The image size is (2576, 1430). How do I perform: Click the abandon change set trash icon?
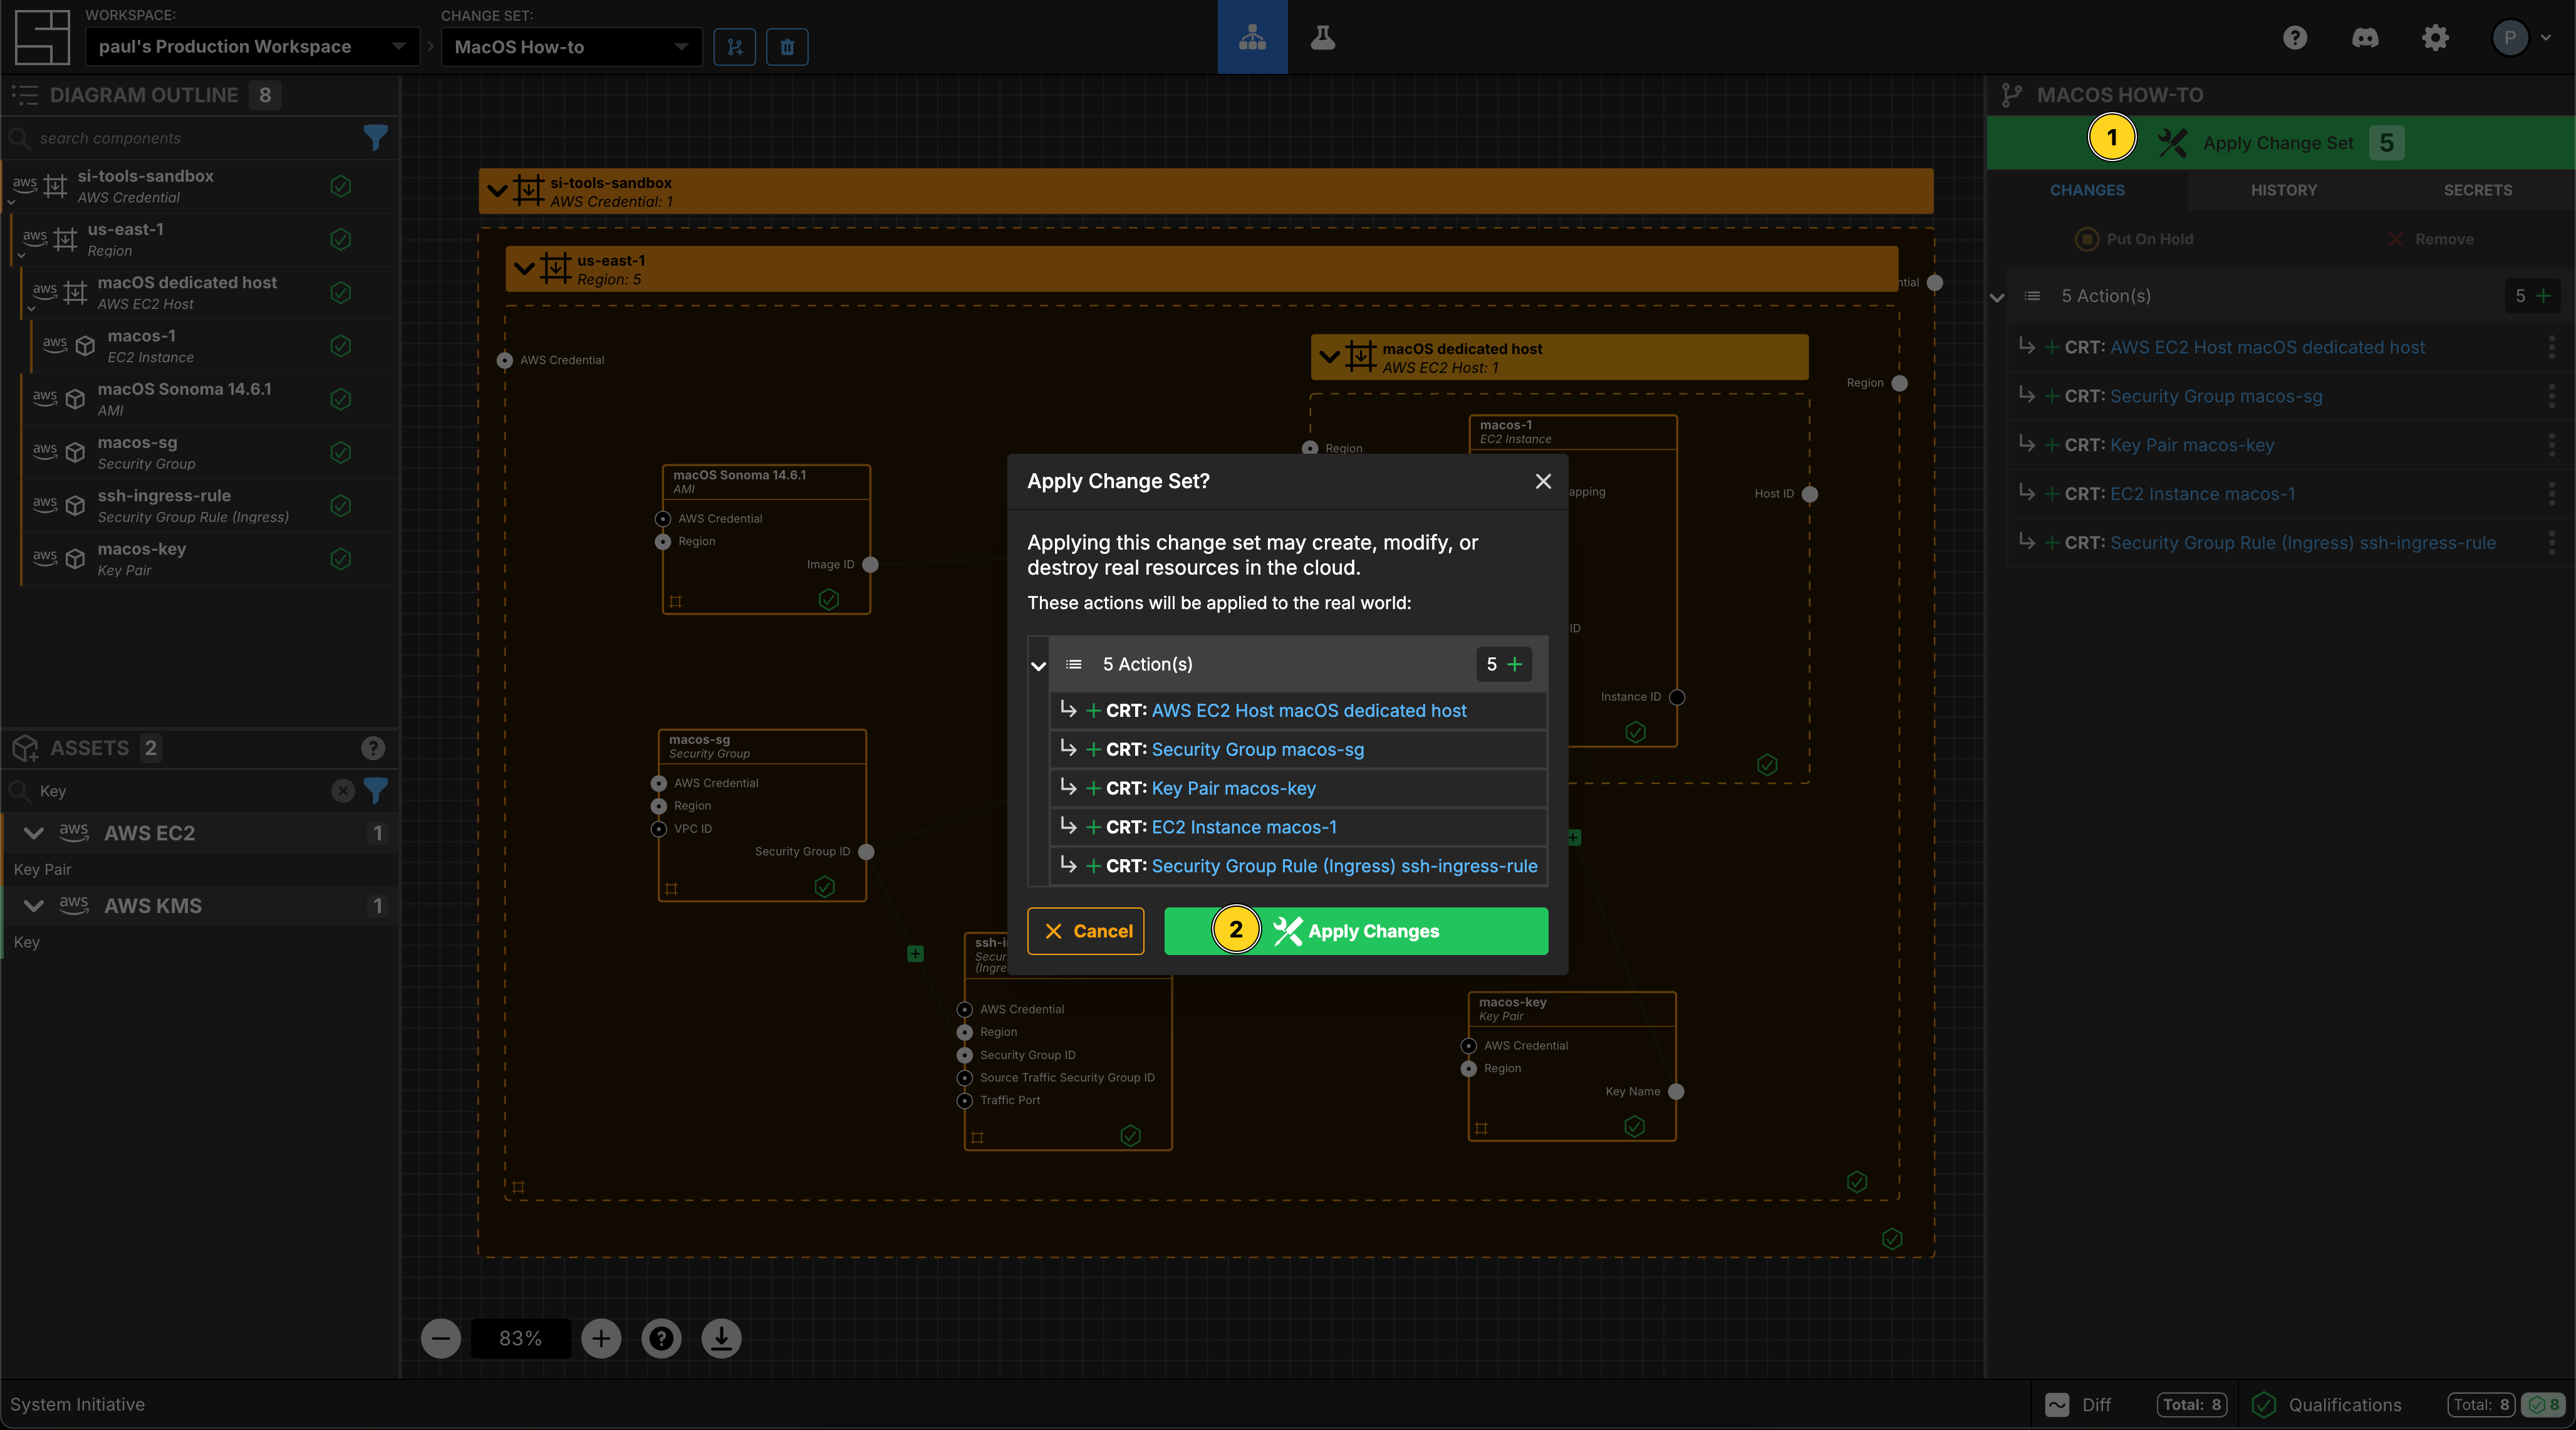click(x=787, y=47)
